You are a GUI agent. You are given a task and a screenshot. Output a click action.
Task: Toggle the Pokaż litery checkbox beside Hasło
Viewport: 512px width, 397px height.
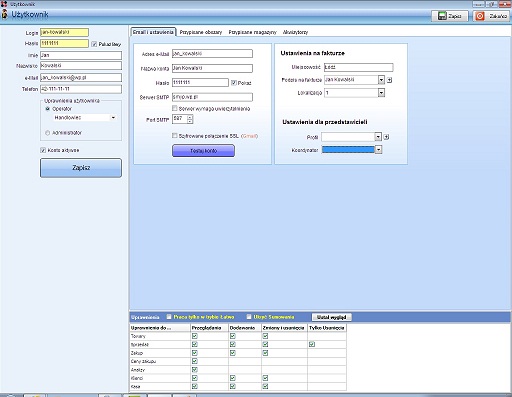pyautogui.click(x=94, y=44)
